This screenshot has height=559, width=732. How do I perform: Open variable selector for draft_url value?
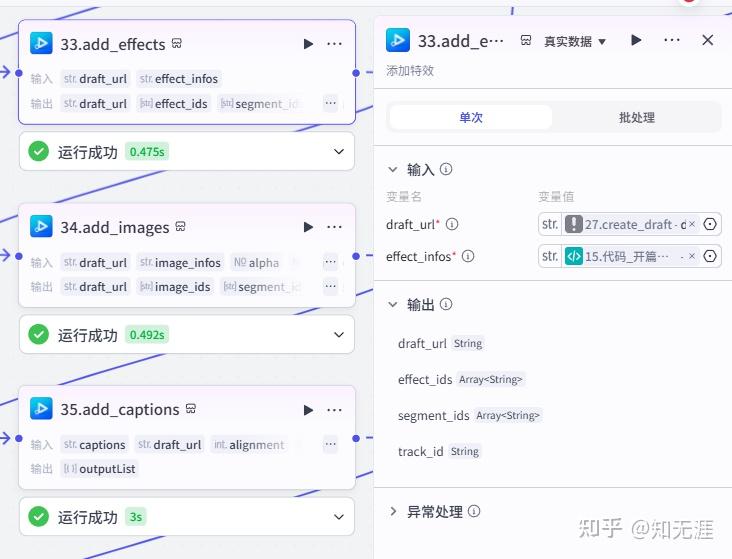click(710, 225)
